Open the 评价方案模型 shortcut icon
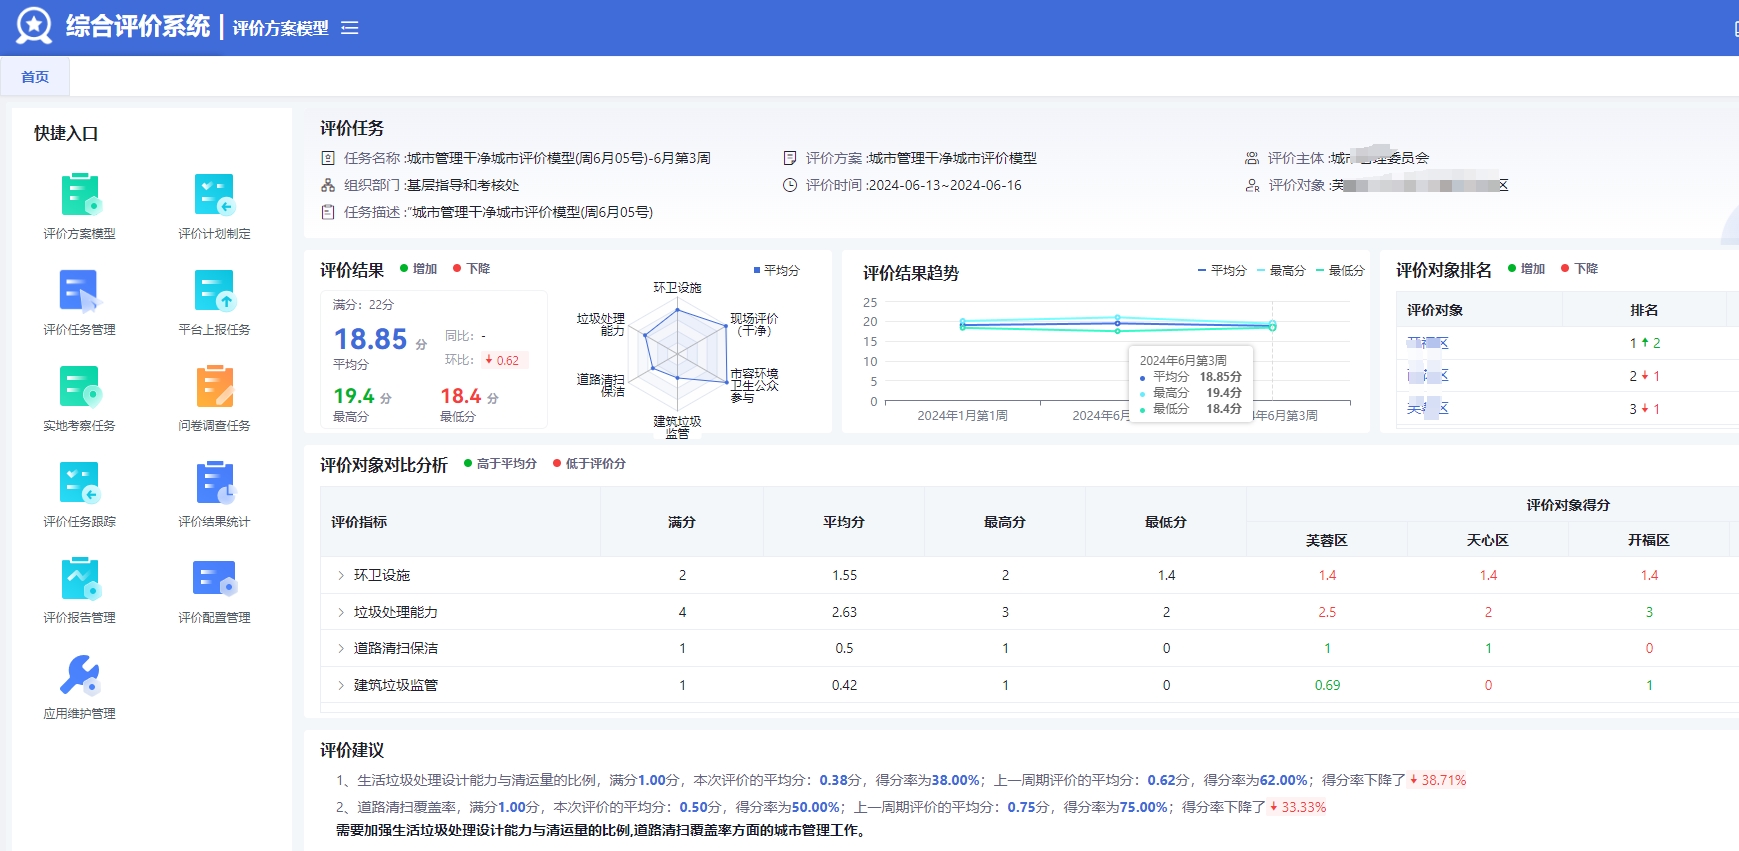Screen dimensions: 1739x851 click(80, 195)
